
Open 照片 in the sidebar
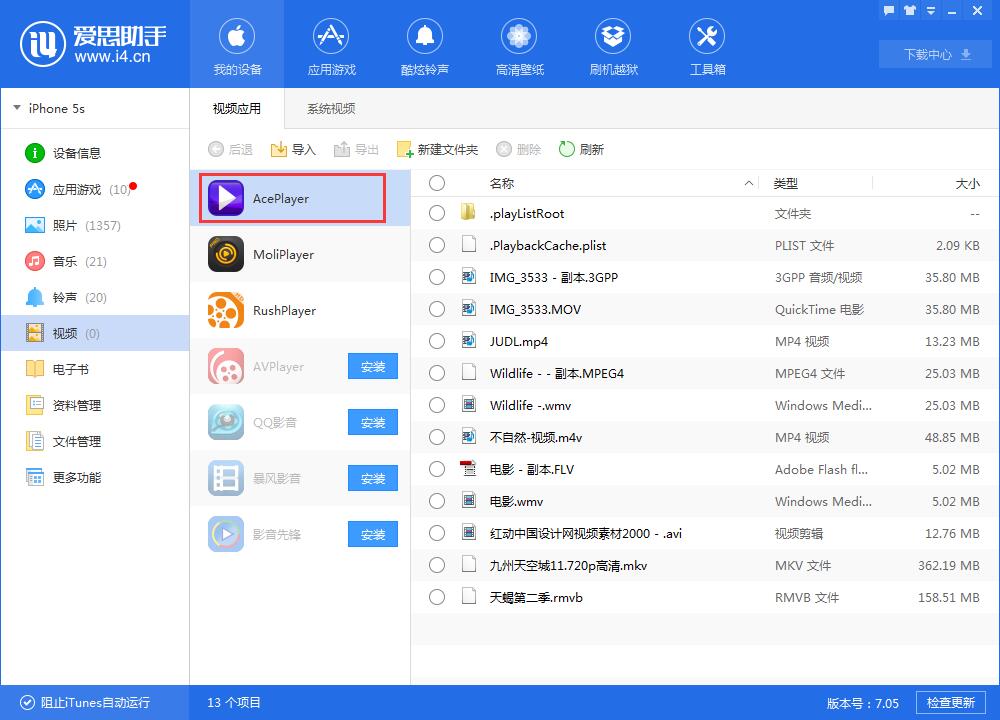58,225
